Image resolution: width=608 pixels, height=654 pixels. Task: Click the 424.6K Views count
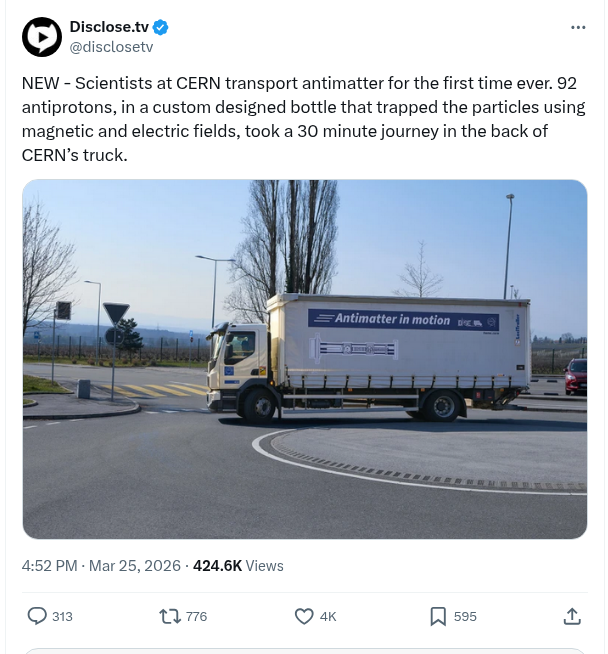[x=238, y=566]
